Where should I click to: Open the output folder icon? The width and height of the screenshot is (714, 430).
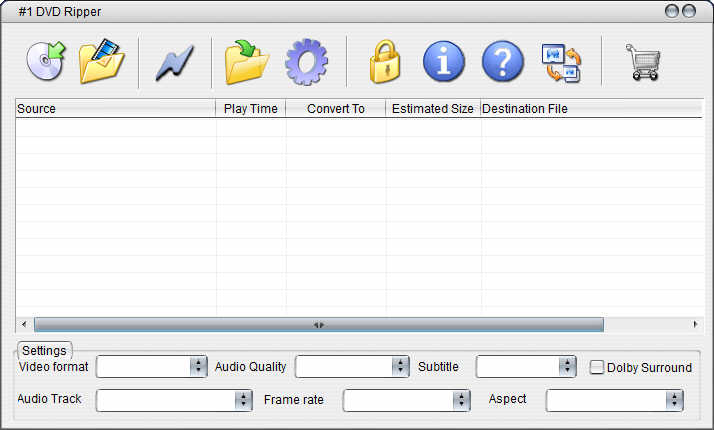point(247,62)
